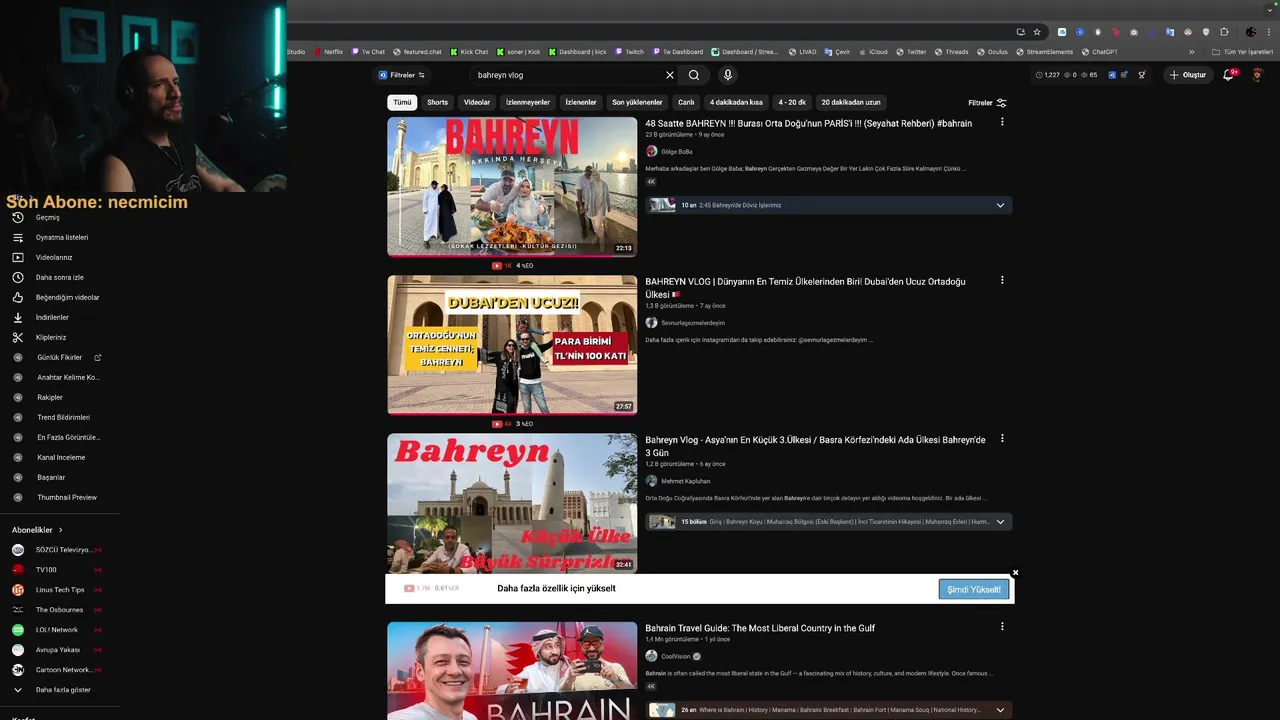
Task: Open Günlük Fikirler external link
Action: tap(60, 357)
